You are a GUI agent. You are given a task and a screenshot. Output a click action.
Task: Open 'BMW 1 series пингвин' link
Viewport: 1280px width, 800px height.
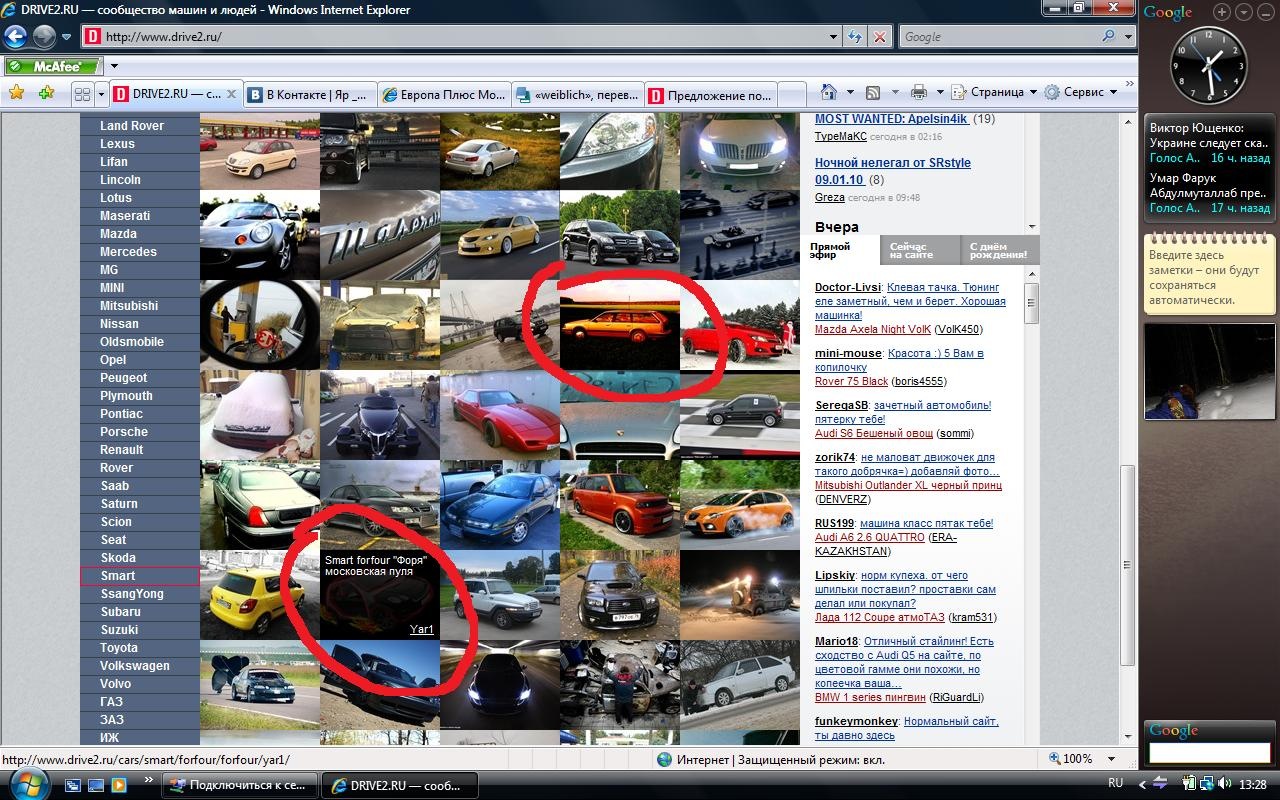coord(869,697)
